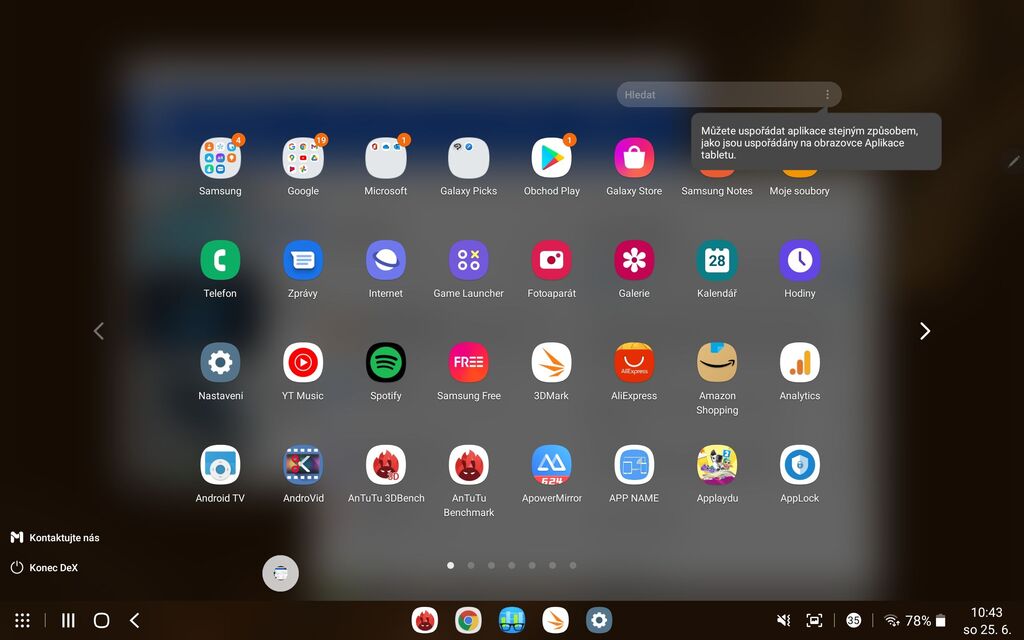Tap Konec DeX to exit DeX mode
Screen dimensions: 1024x640
tap(43, 567)
